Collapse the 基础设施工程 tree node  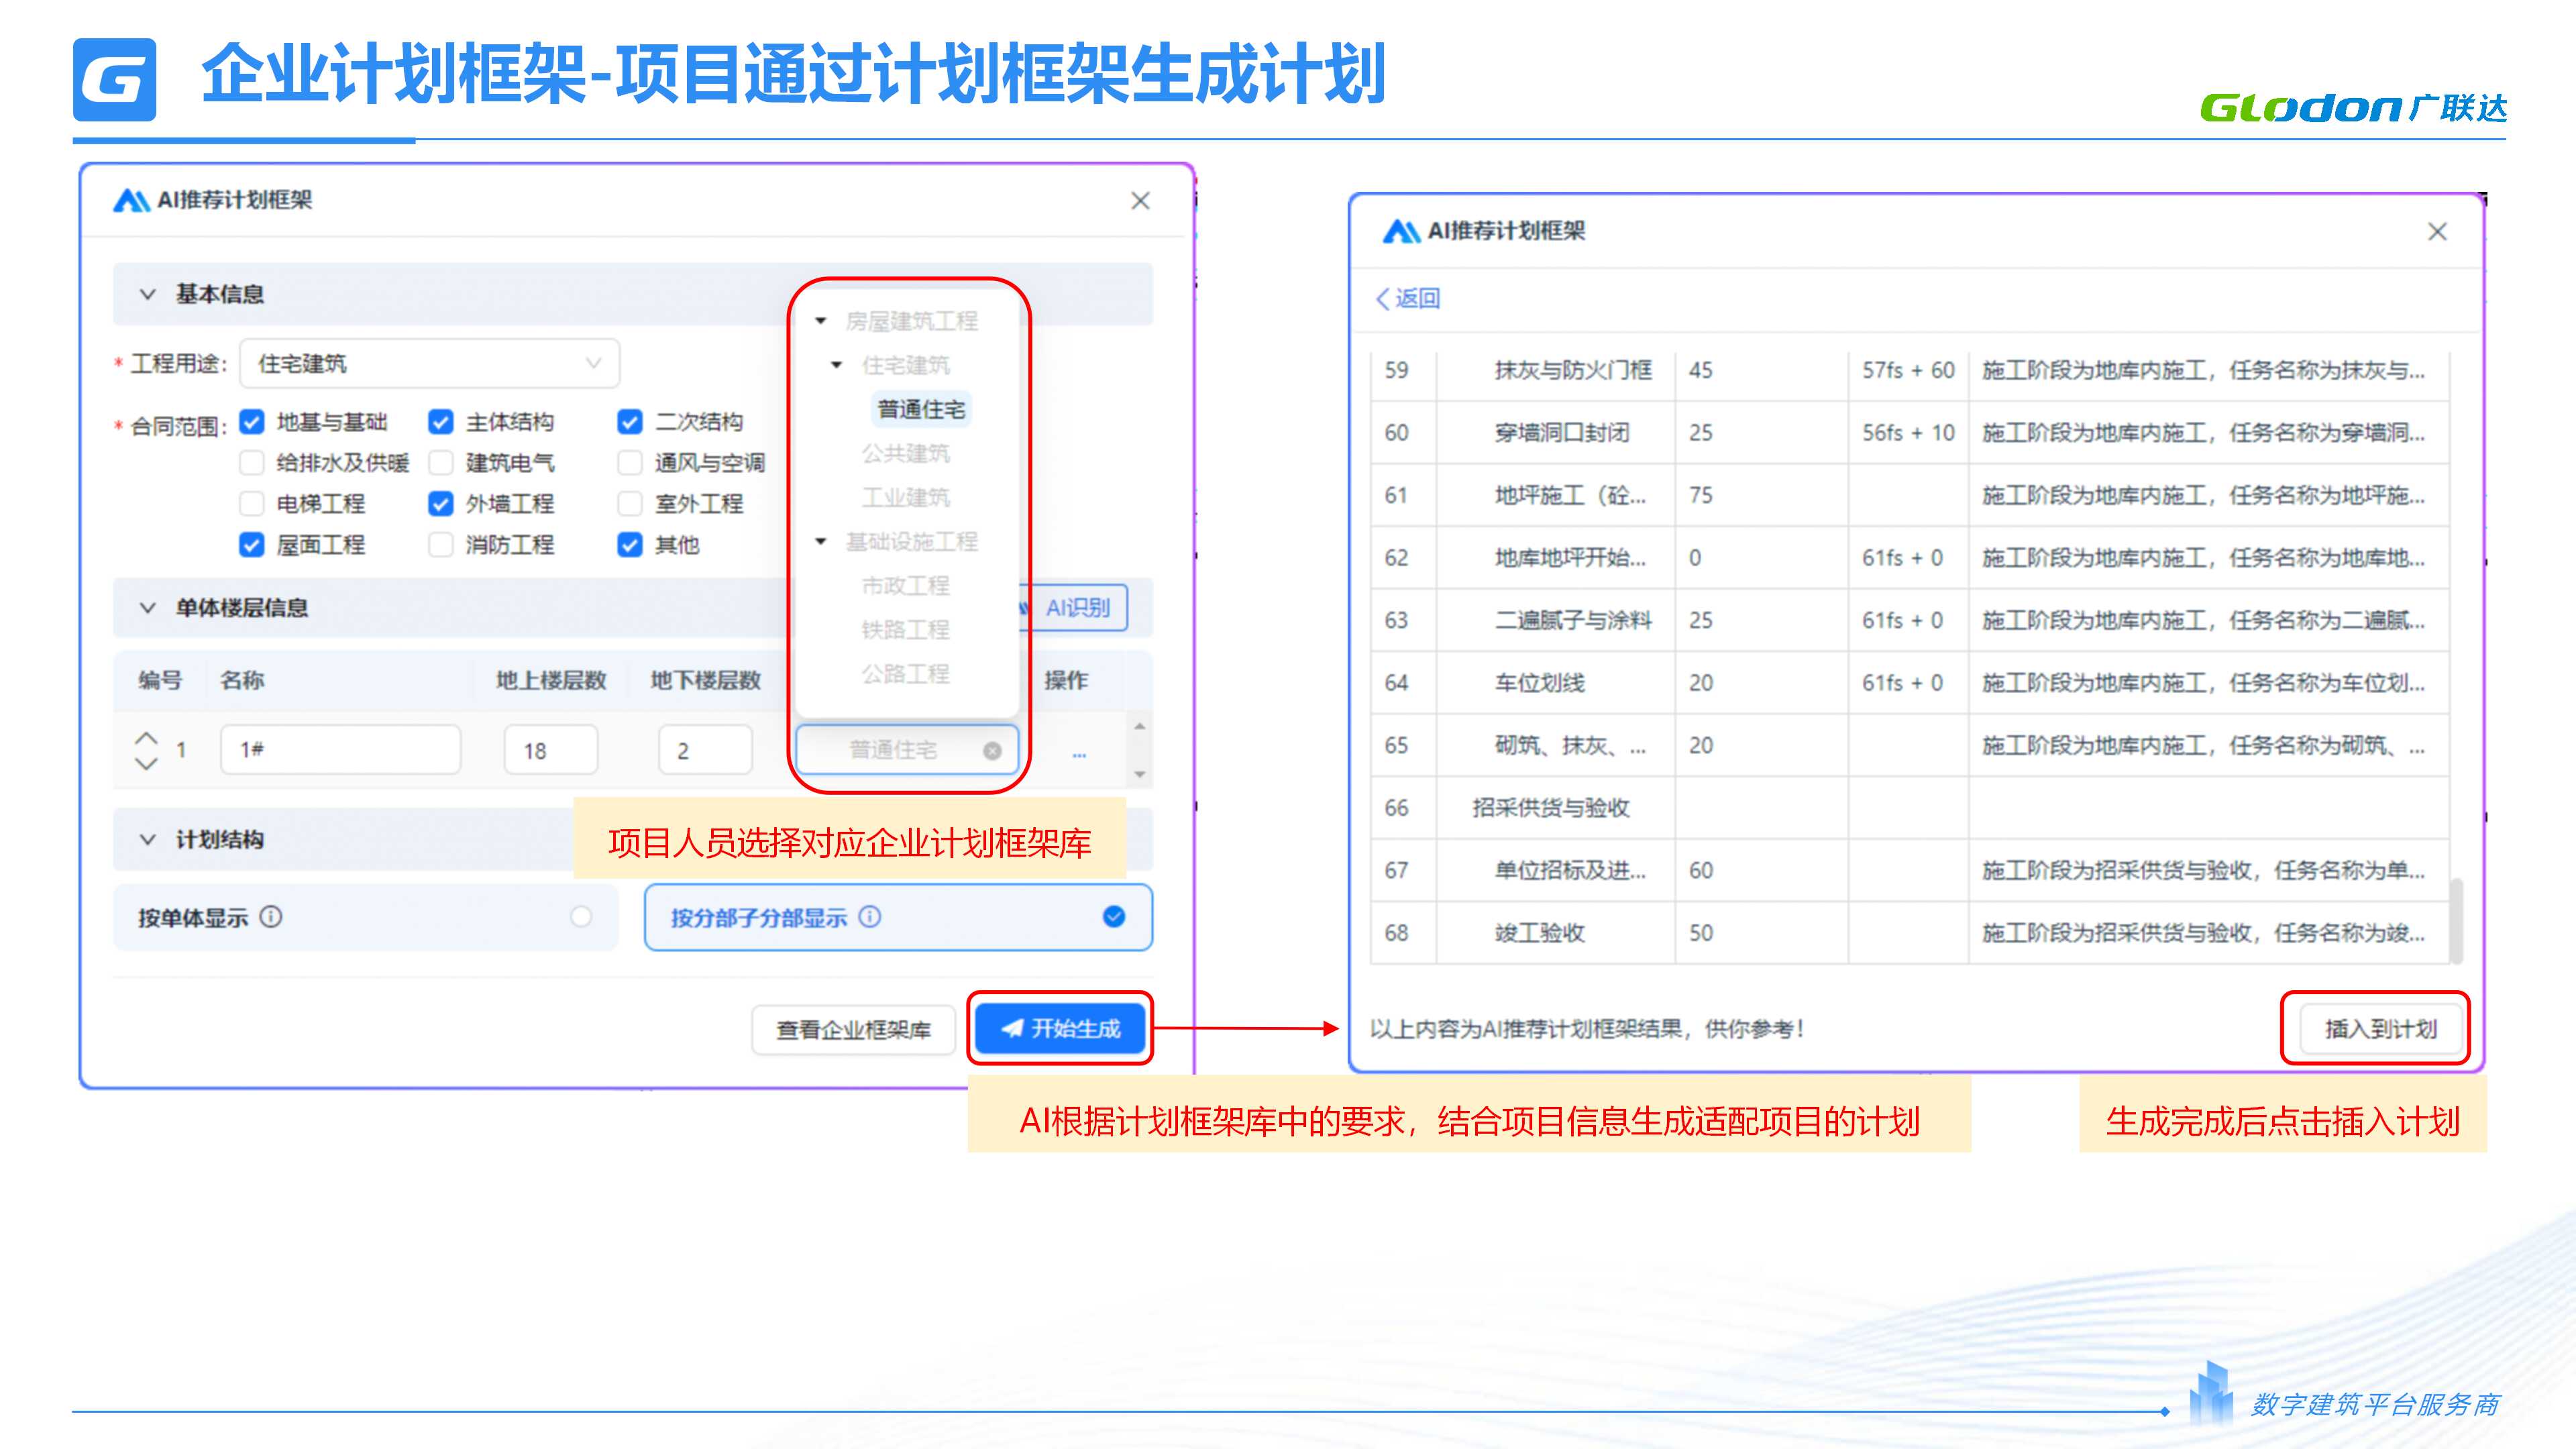point(821,541)
